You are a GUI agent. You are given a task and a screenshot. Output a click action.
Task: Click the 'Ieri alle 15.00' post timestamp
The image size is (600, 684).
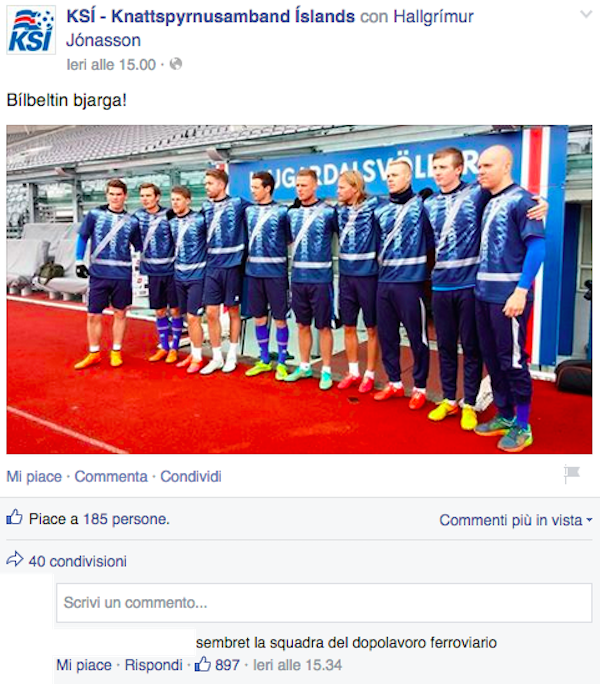pos(111,65)
